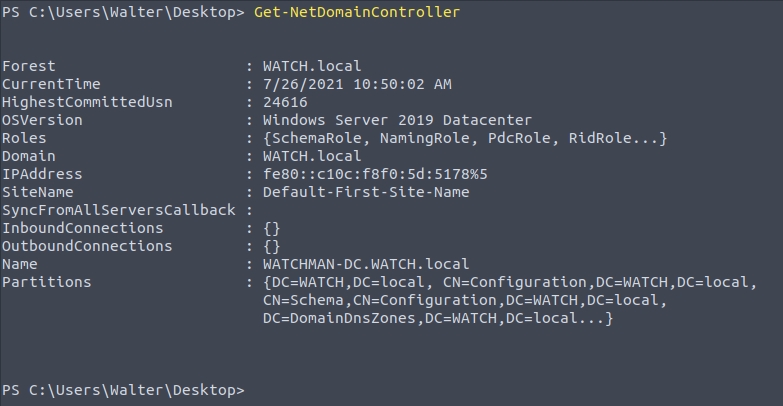Click the DC=DomainDnsZones partition line
This screenshot has width=783, height=406.
click(437, 318)
